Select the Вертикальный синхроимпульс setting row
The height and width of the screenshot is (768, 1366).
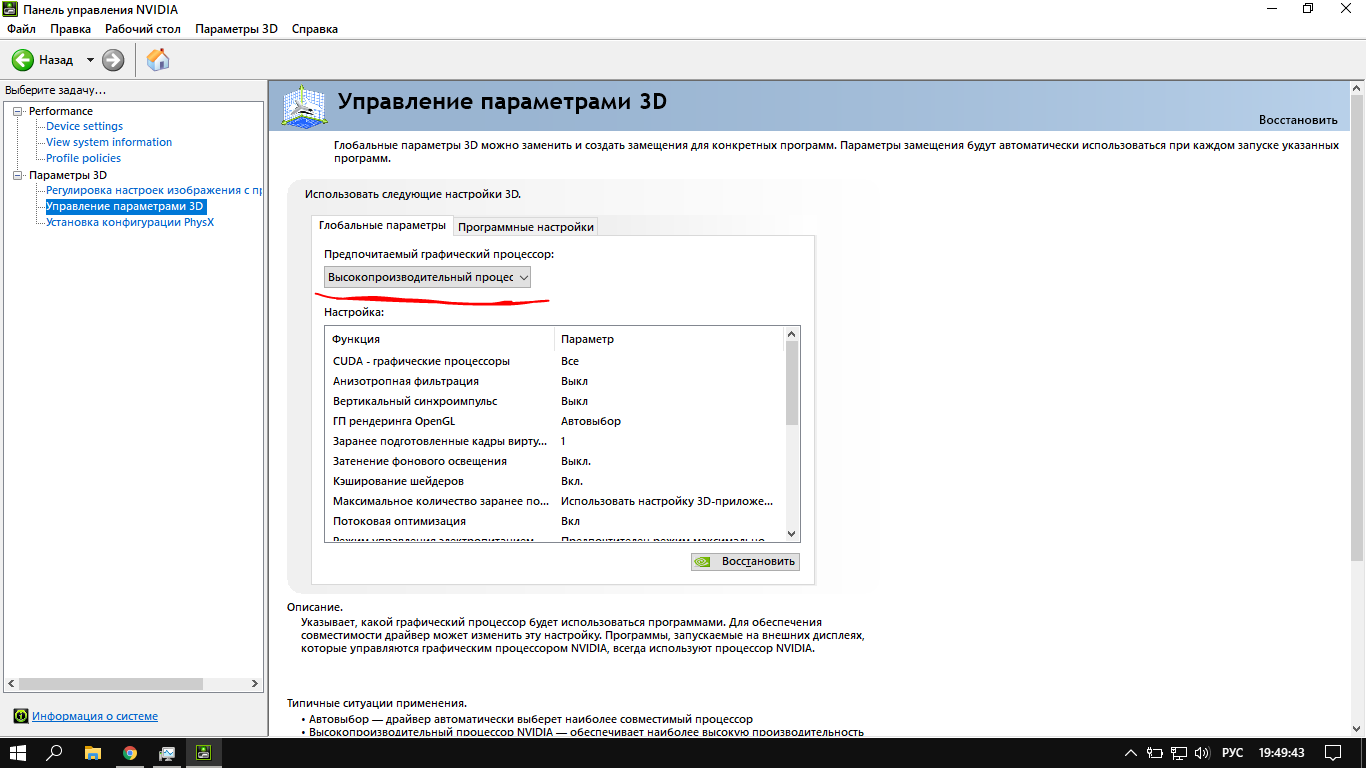(x=414, y=401)
